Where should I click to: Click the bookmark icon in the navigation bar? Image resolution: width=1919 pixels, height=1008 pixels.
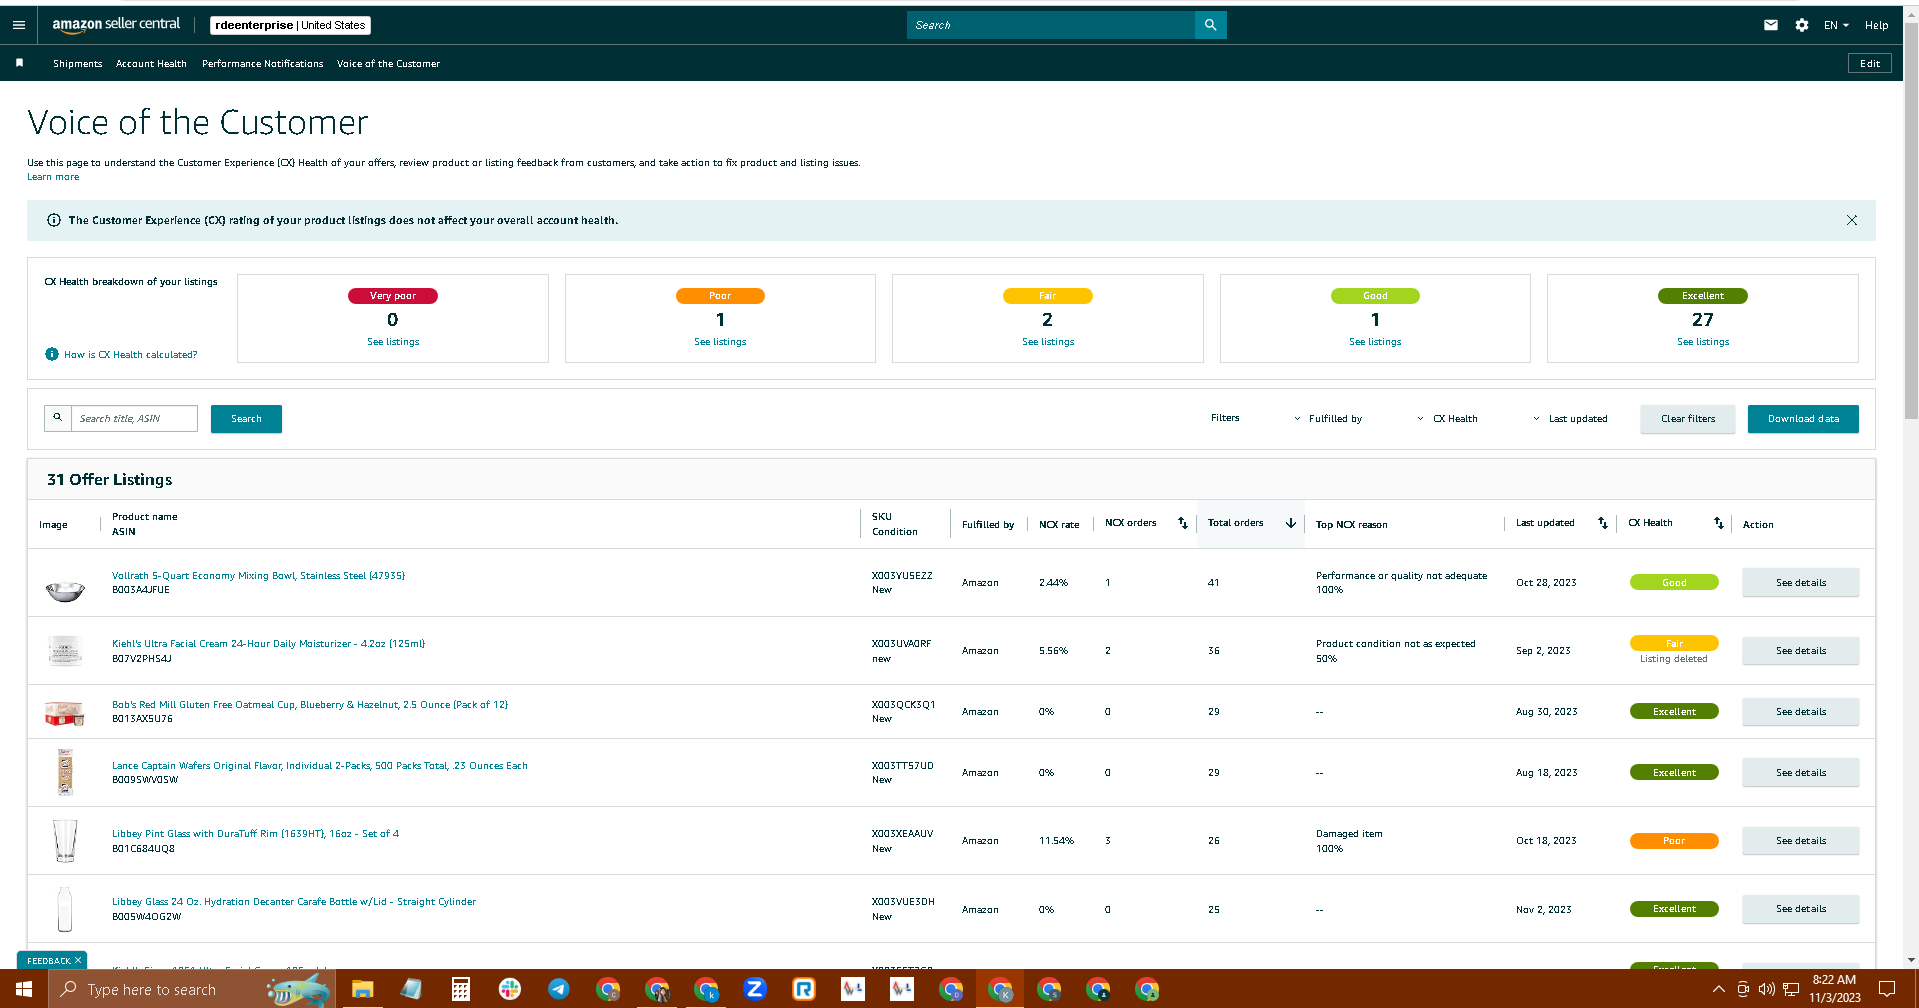click(19, 63)
